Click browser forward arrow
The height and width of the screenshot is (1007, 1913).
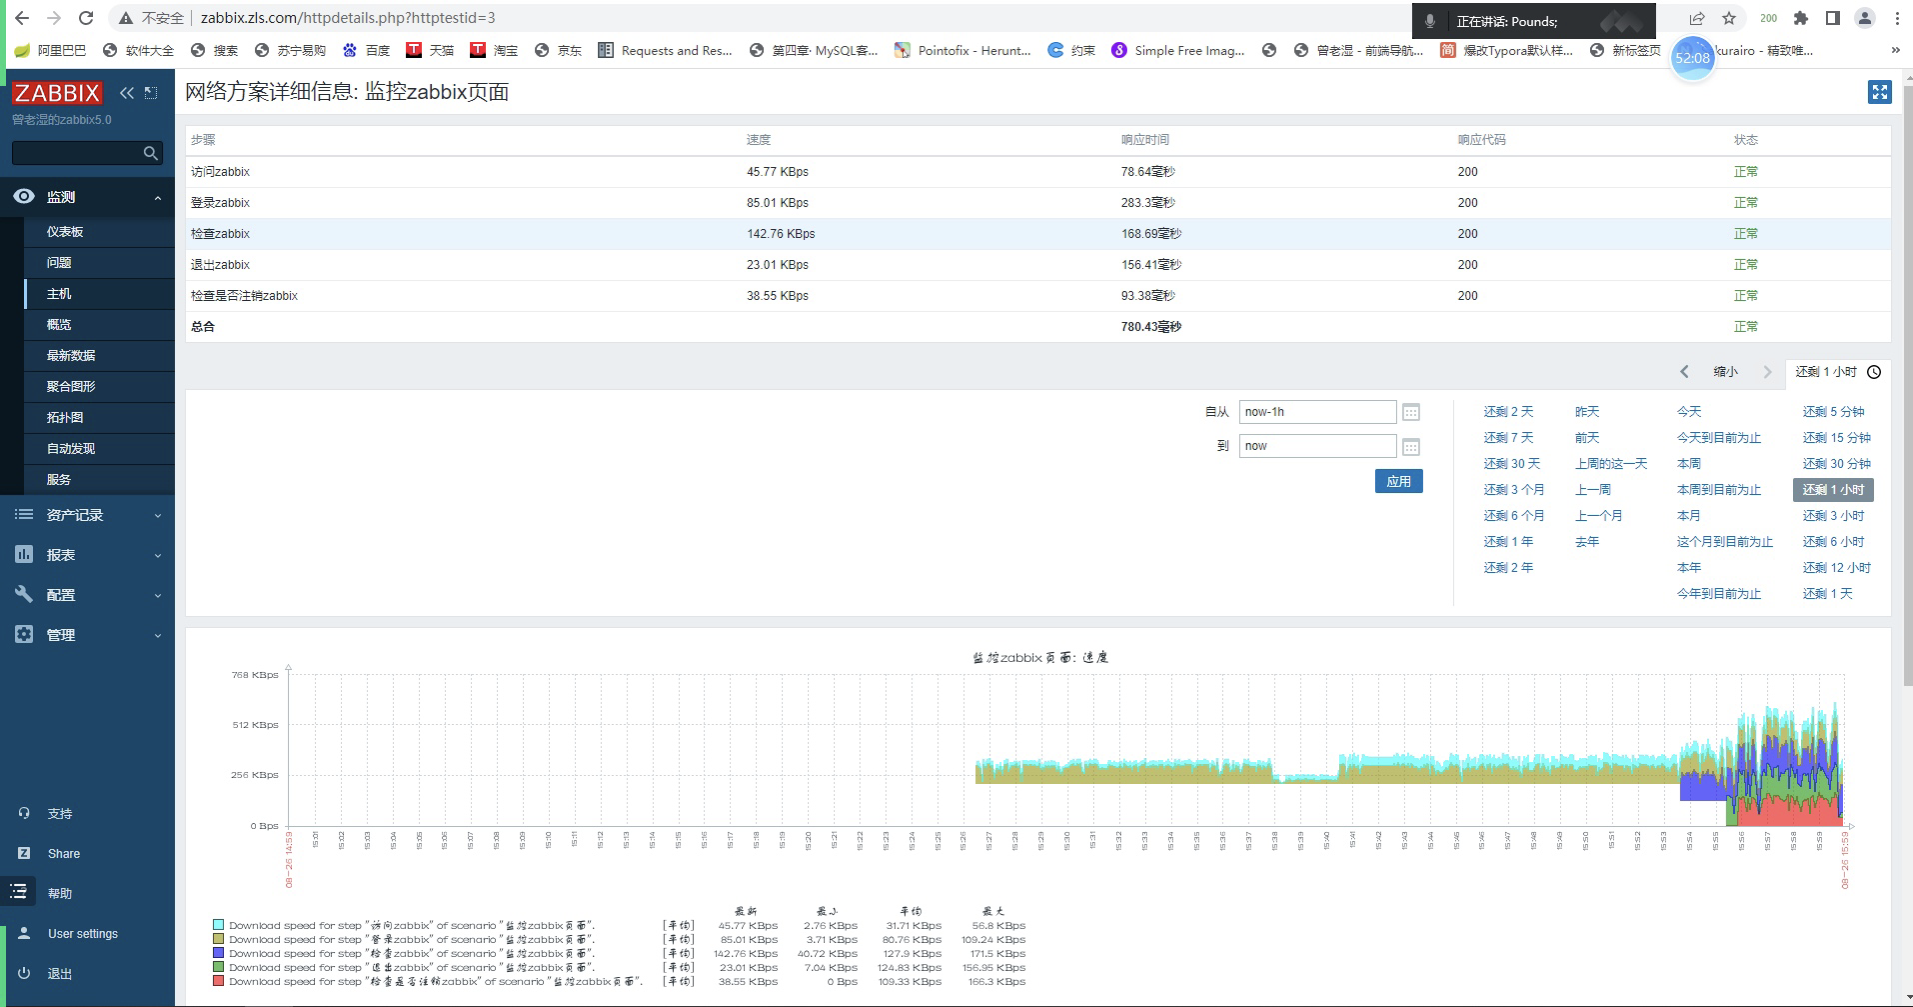pos(54,18)
